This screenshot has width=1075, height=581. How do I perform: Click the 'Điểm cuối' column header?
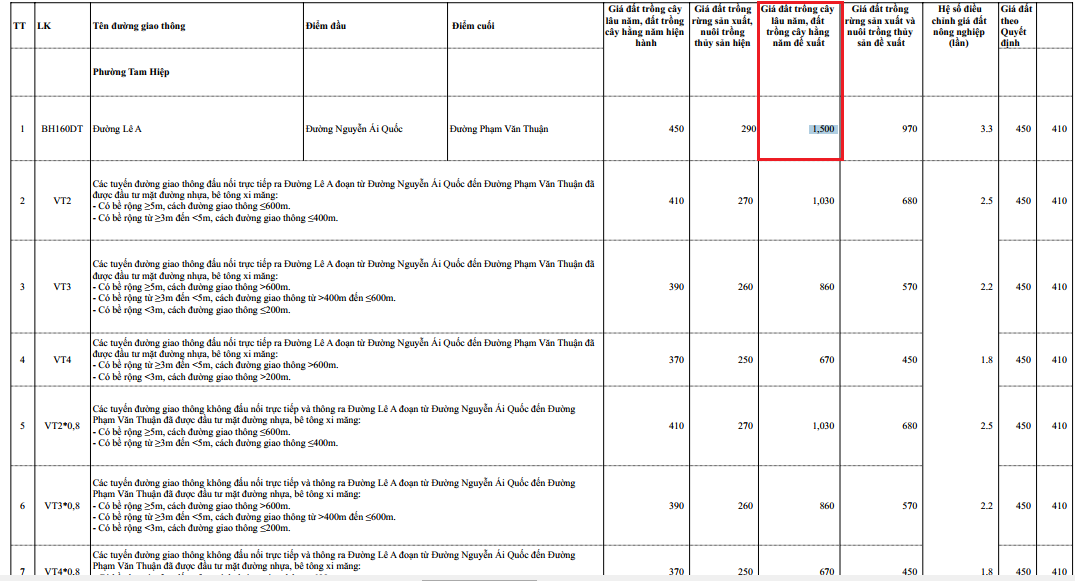tap(472, 25)
